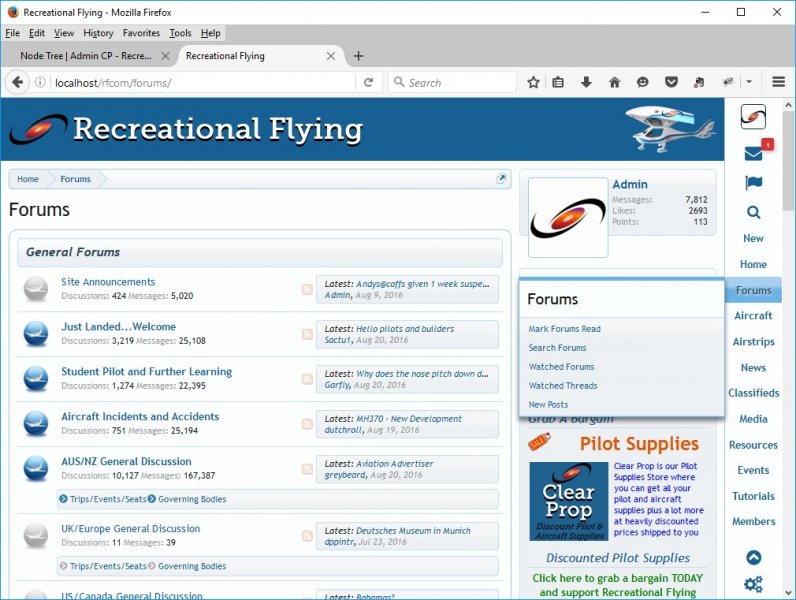Open latest thread MH370 - New Development
This screenshot has height=600, width=796.
(x=409, y=419)
